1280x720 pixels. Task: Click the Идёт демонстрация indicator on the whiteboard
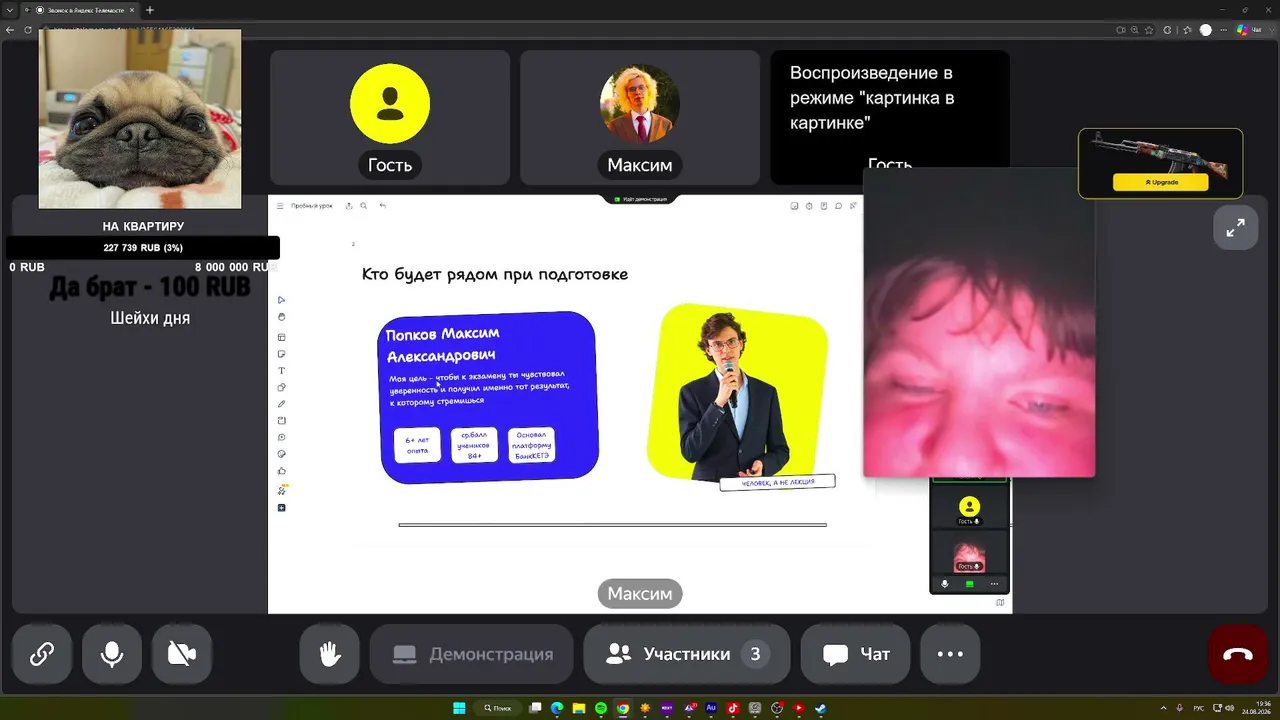tap(640, 199)
